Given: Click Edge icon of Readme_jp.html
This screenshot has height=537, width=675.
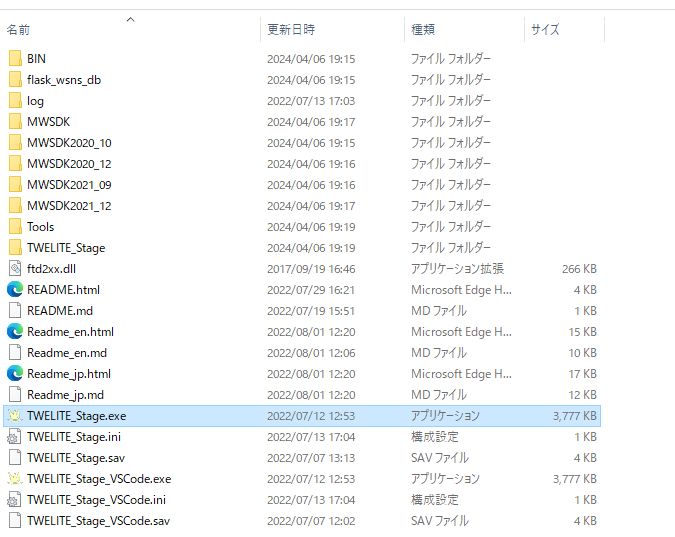Looking at the screenshot, I should pos(15,374).
